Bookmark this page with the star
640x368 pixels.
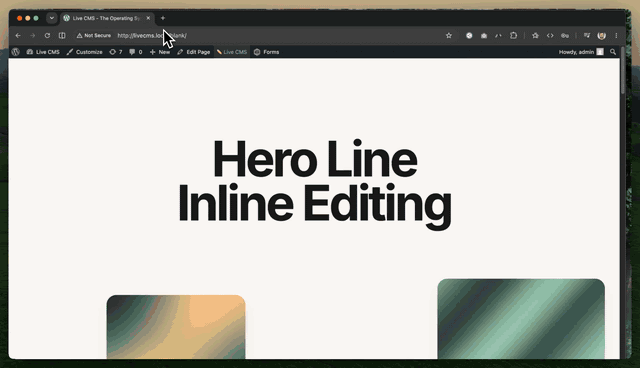point(449,35)
